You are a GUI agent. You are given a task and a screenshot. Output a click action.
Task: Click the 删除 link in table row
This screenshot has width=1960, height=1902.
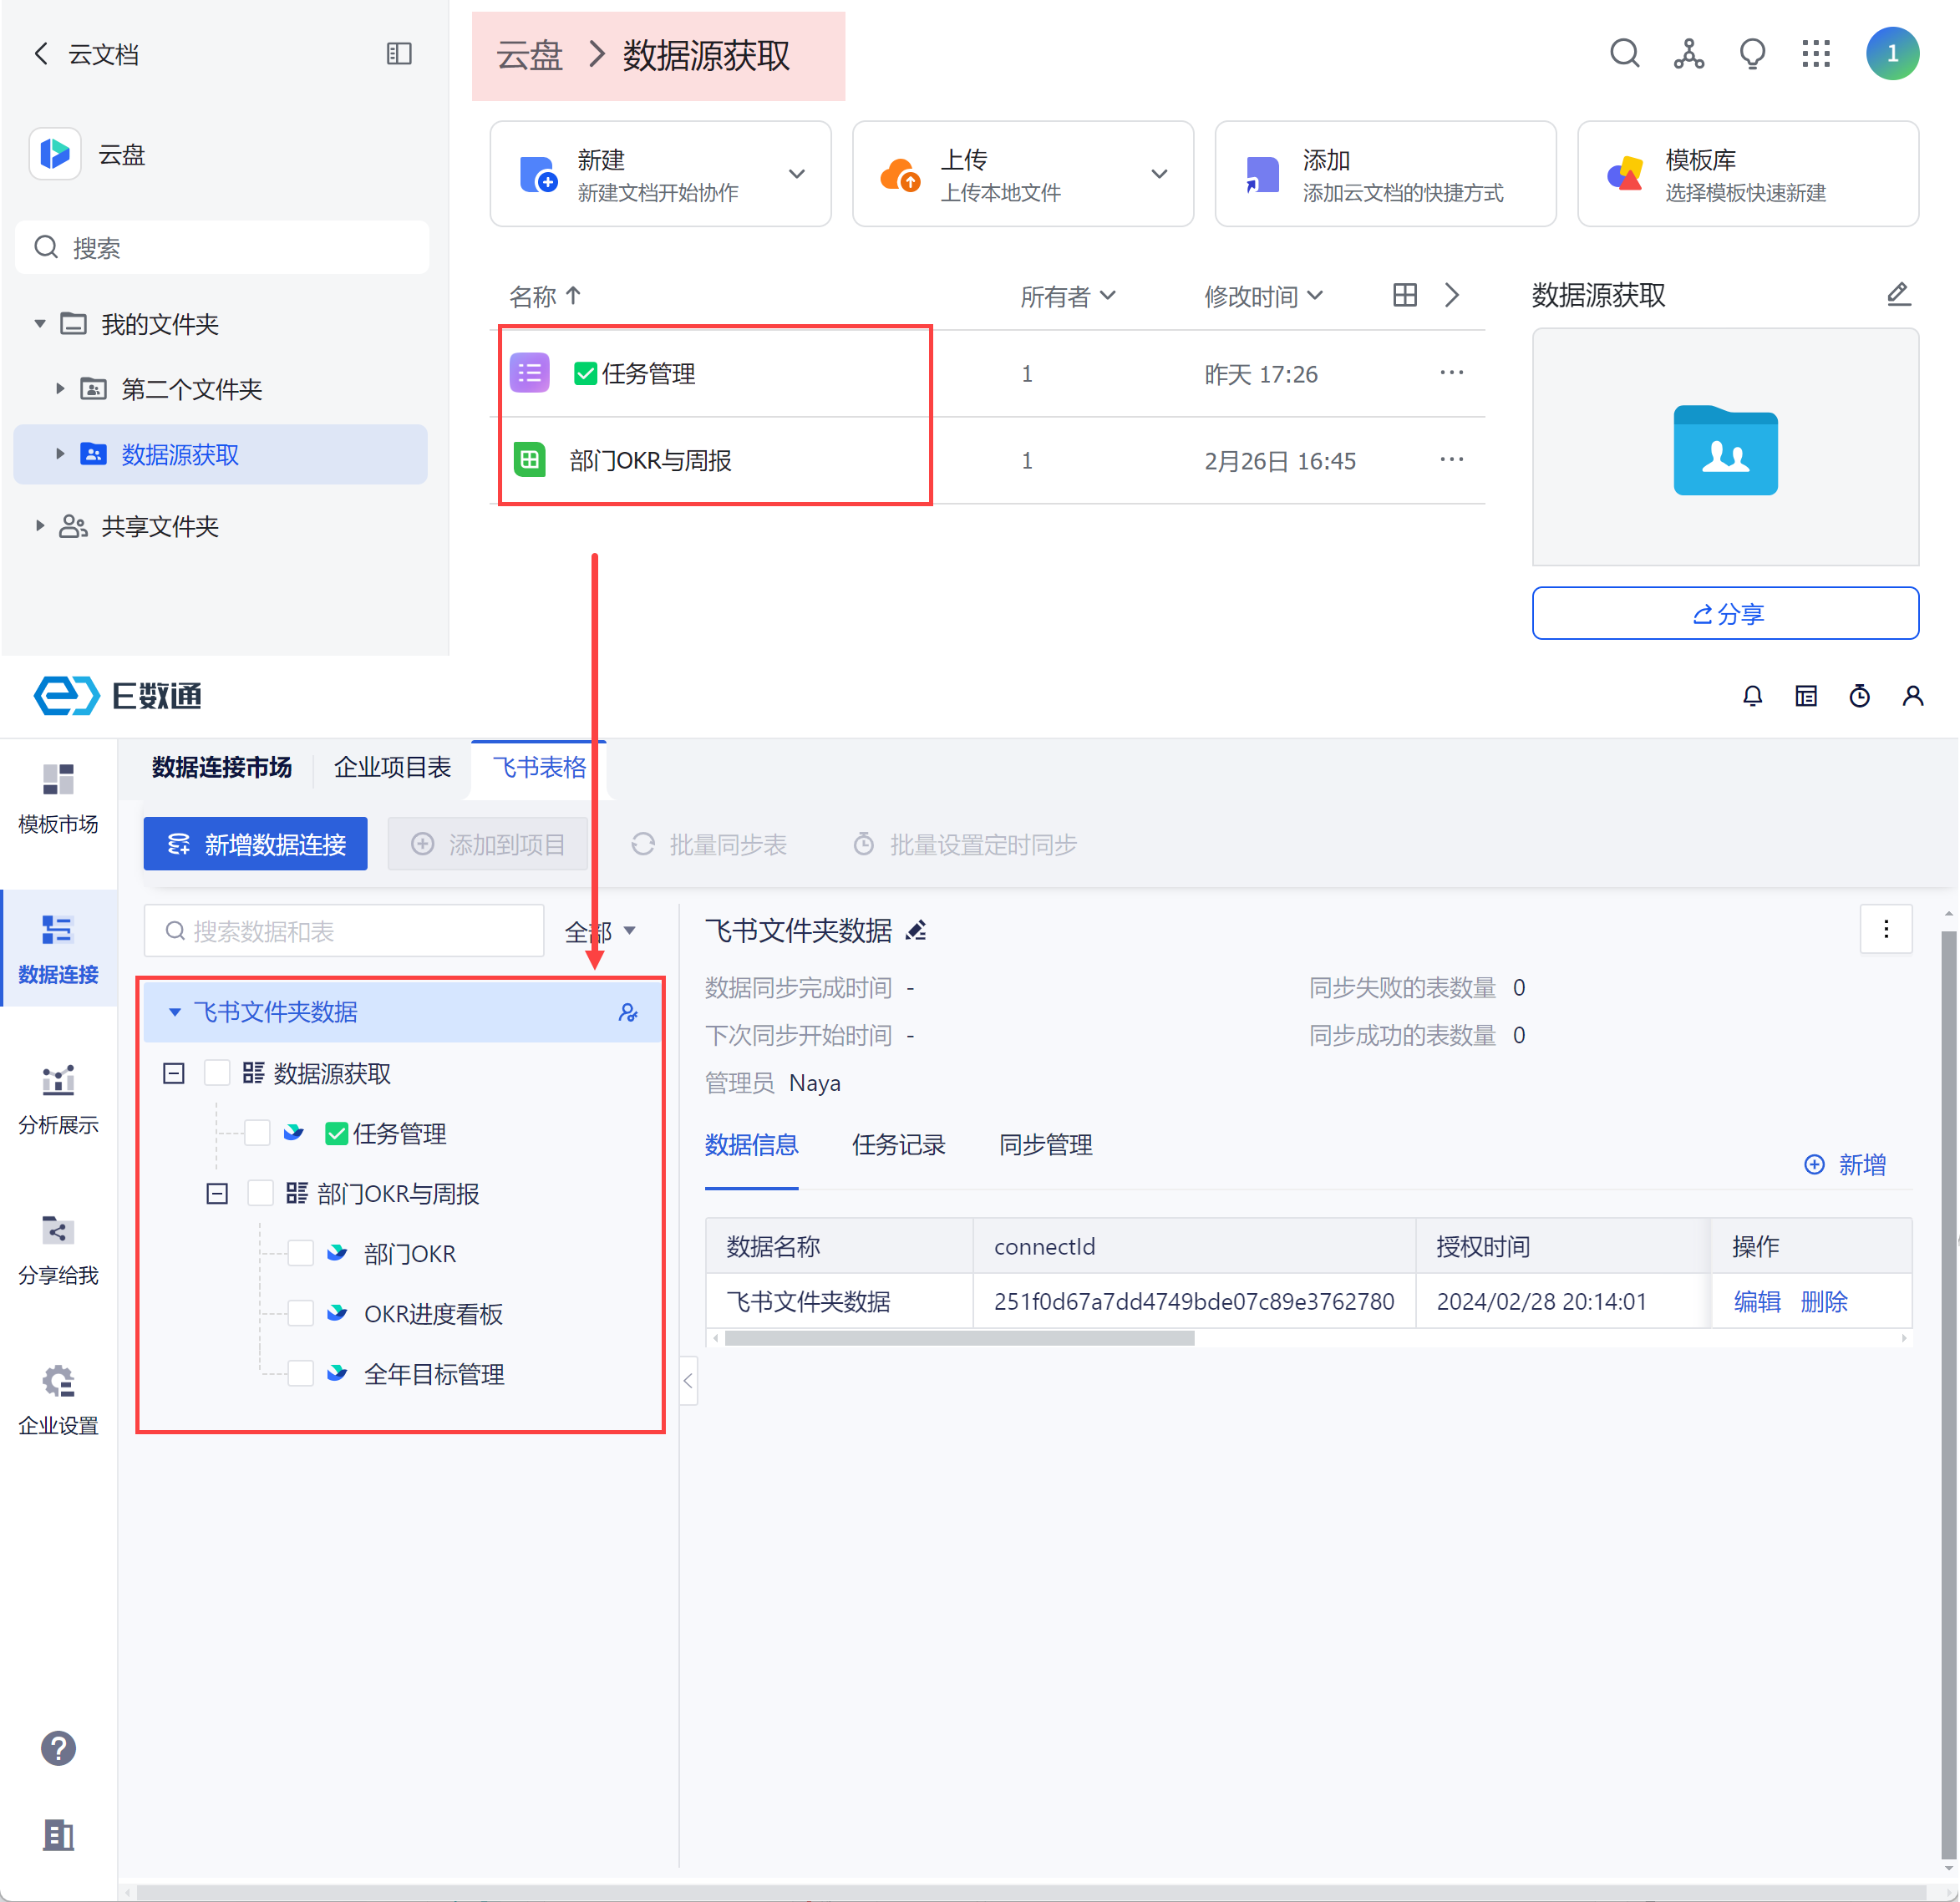[x=1823, y=1301]
